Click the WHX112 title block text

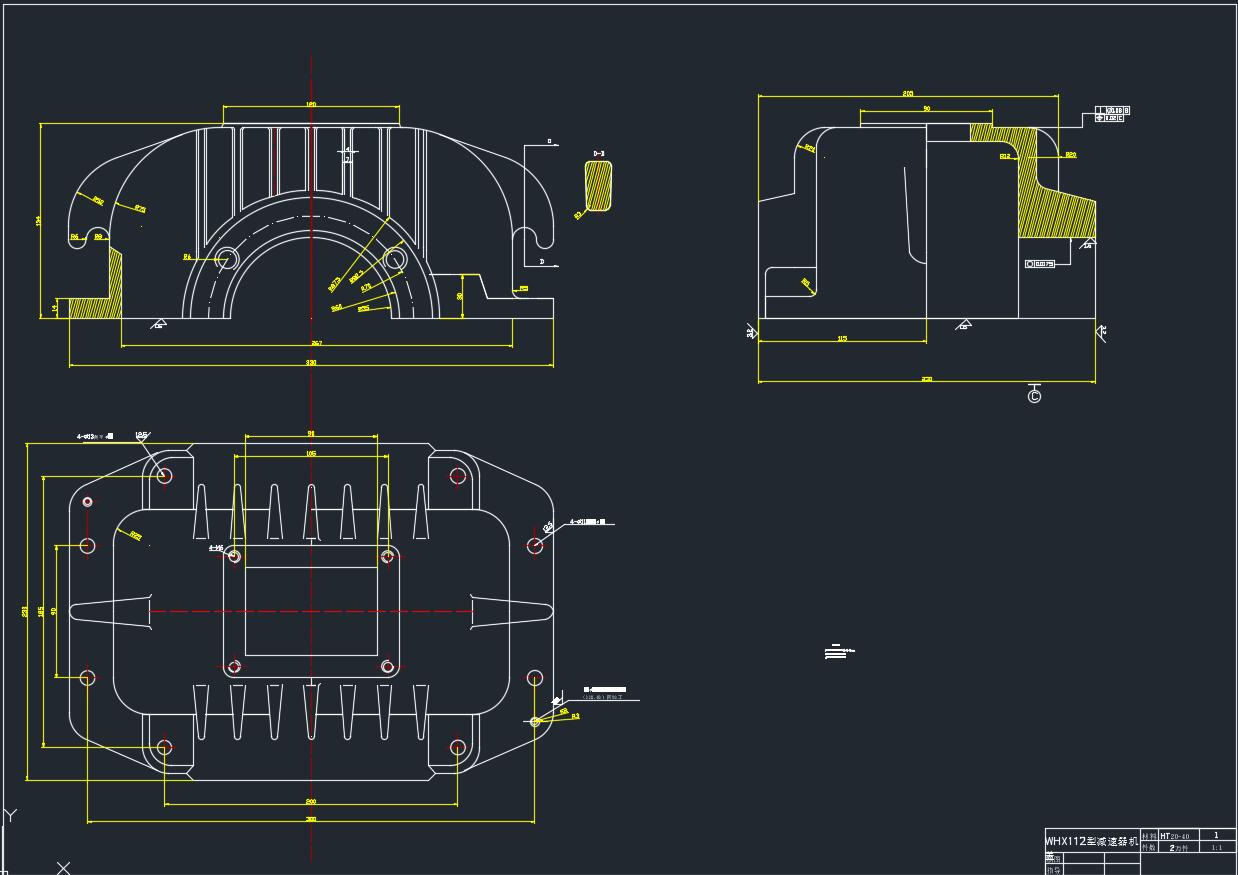(1091, 842)
